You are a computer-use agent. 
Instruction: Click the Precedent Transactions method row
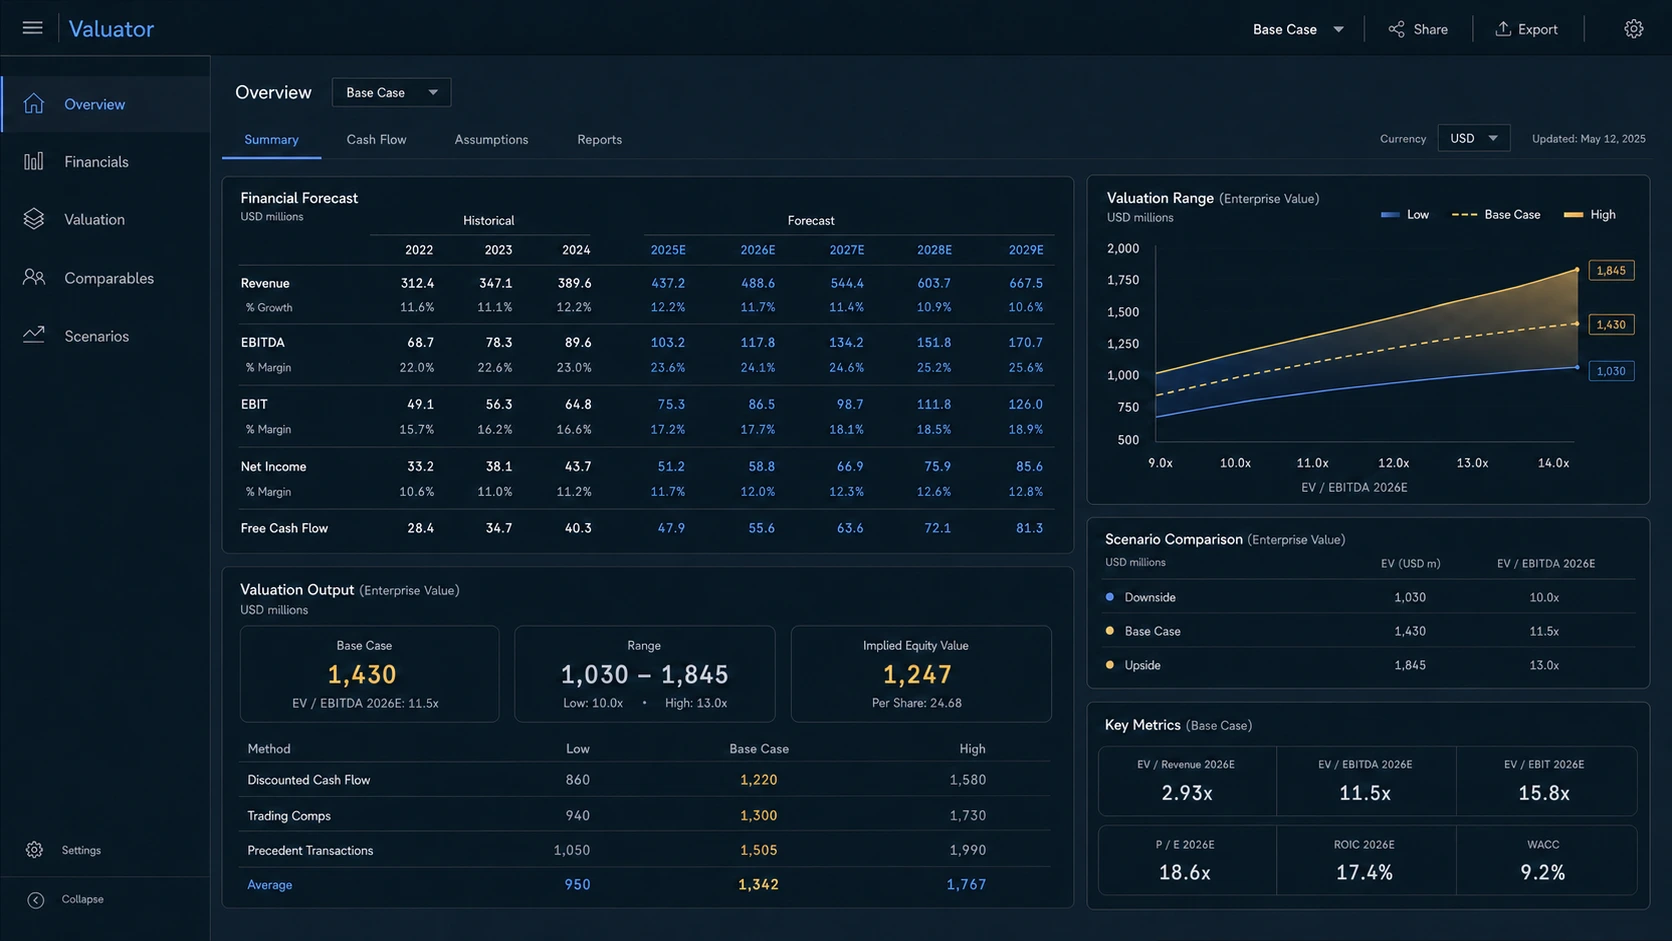click(x=644, y=850)
